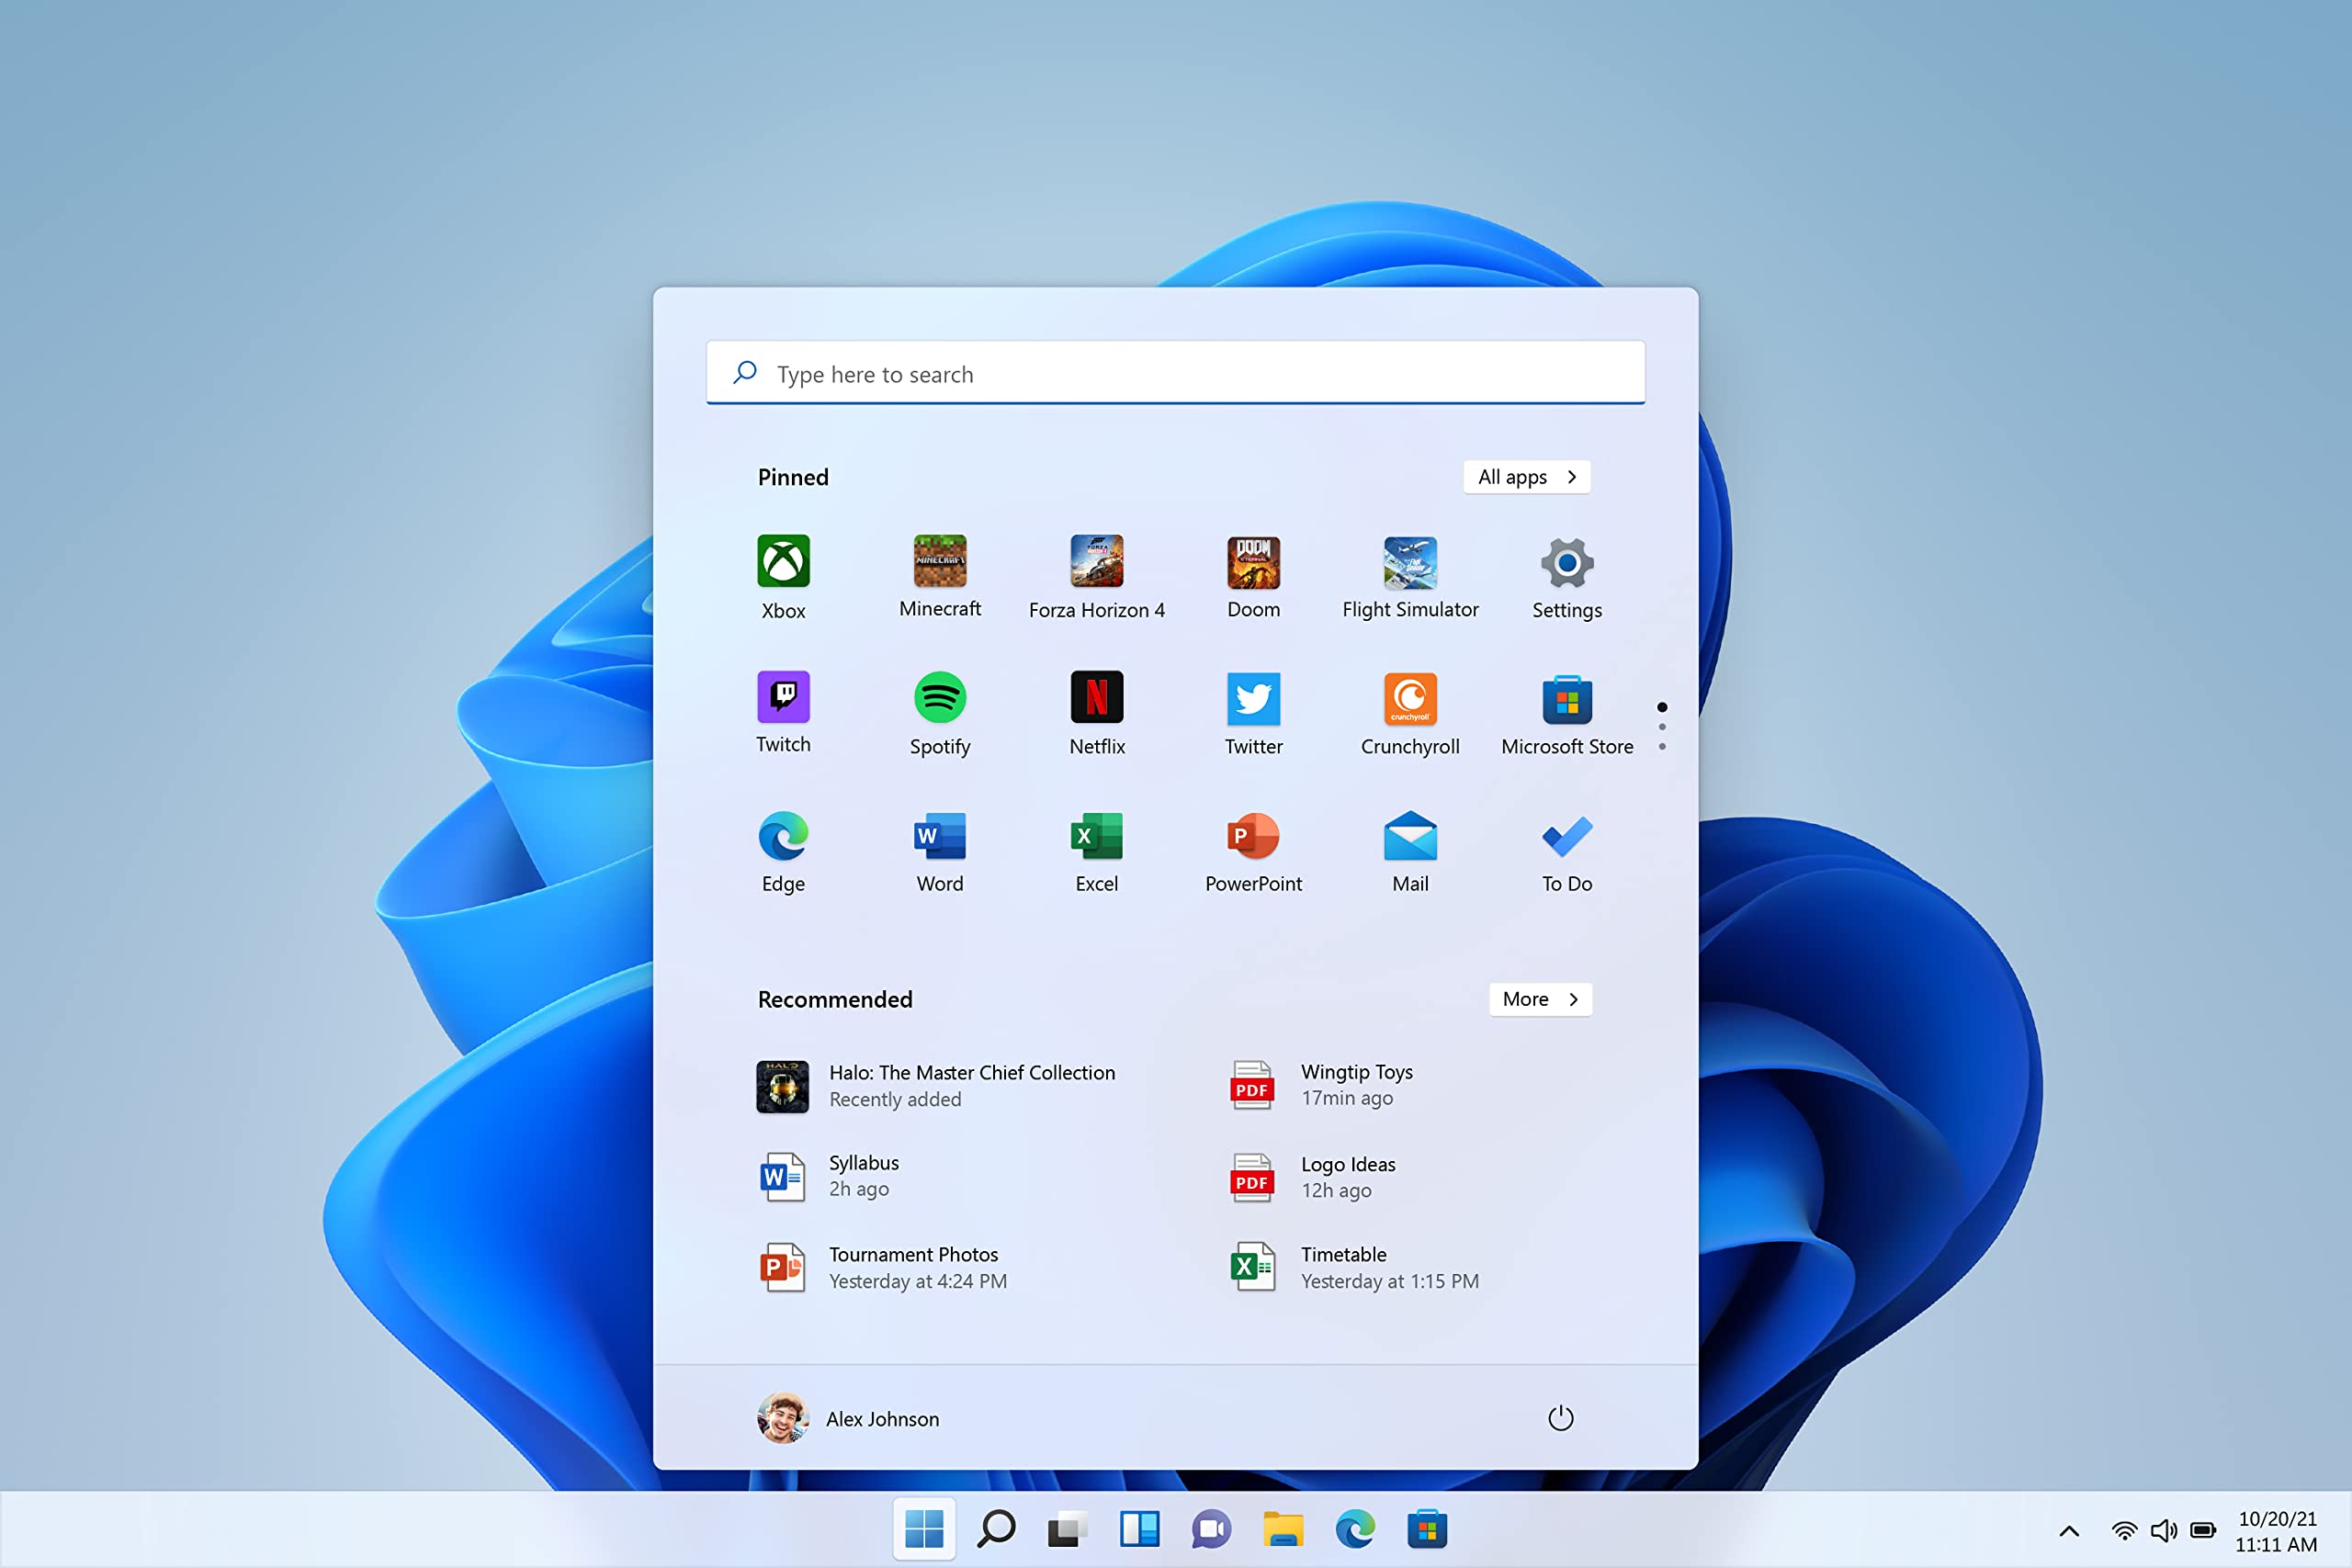
Task: Click the search input field
Action: pos(1175,373)
